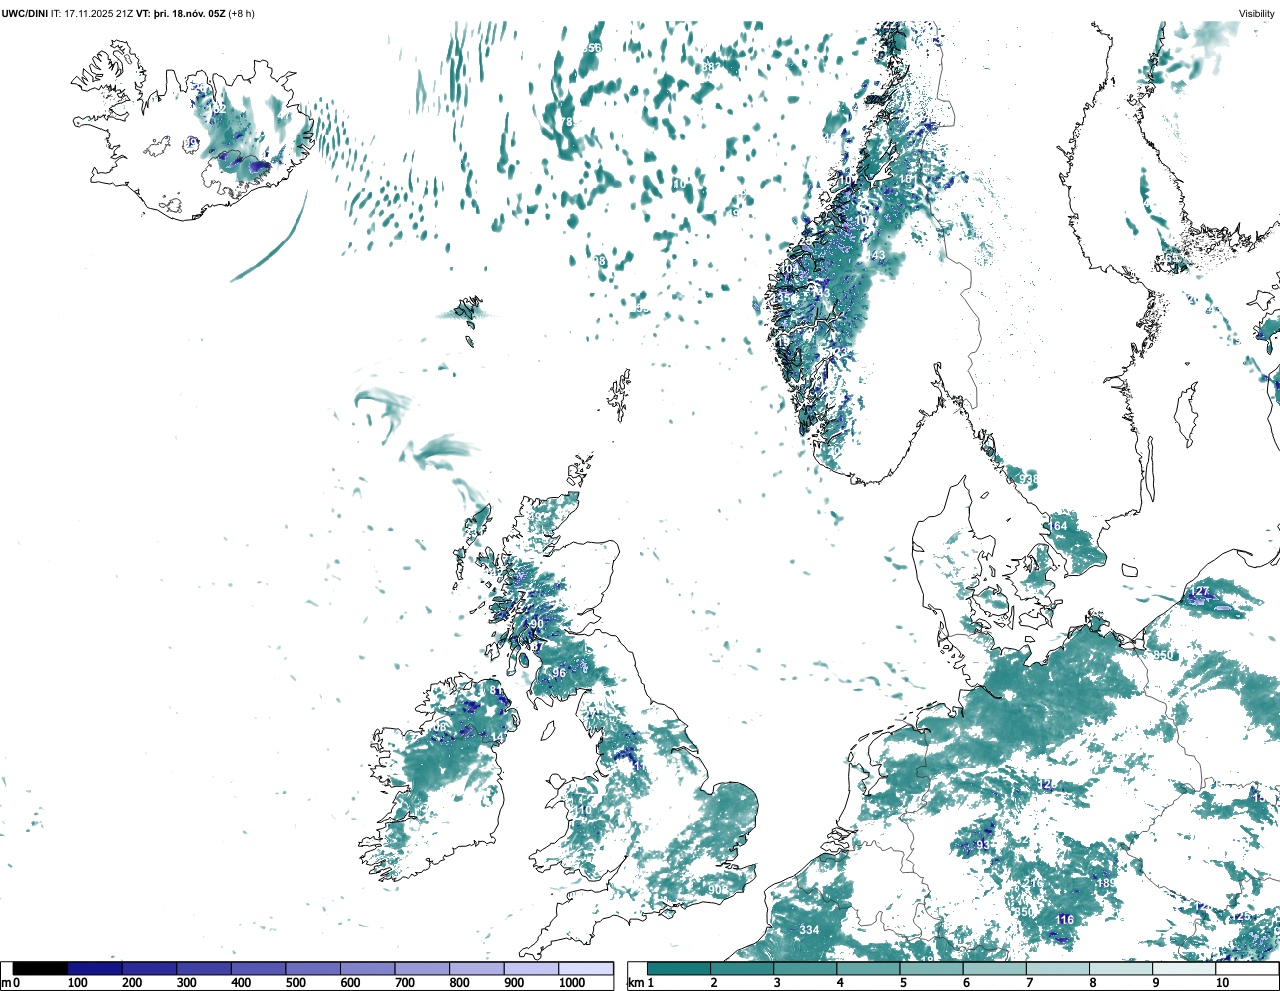Pick the 3–4 km legend swatch
The image size is (1280, 991).
(805, 968)
